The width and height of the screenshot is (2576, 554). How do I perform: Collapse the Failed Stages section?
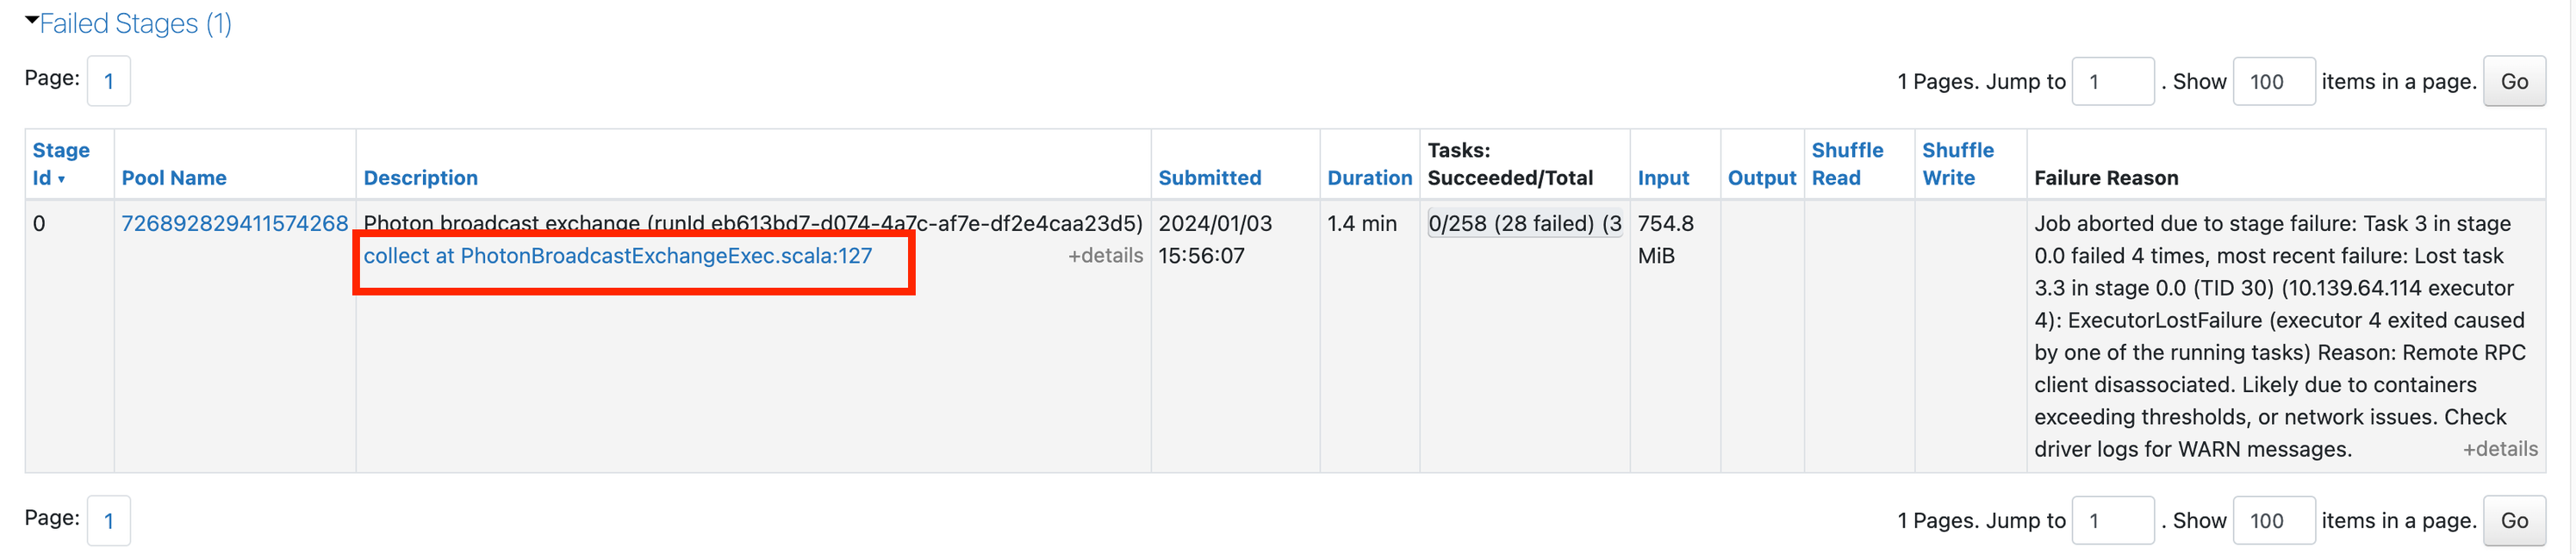pyautogui.click(x=130, y=24)
